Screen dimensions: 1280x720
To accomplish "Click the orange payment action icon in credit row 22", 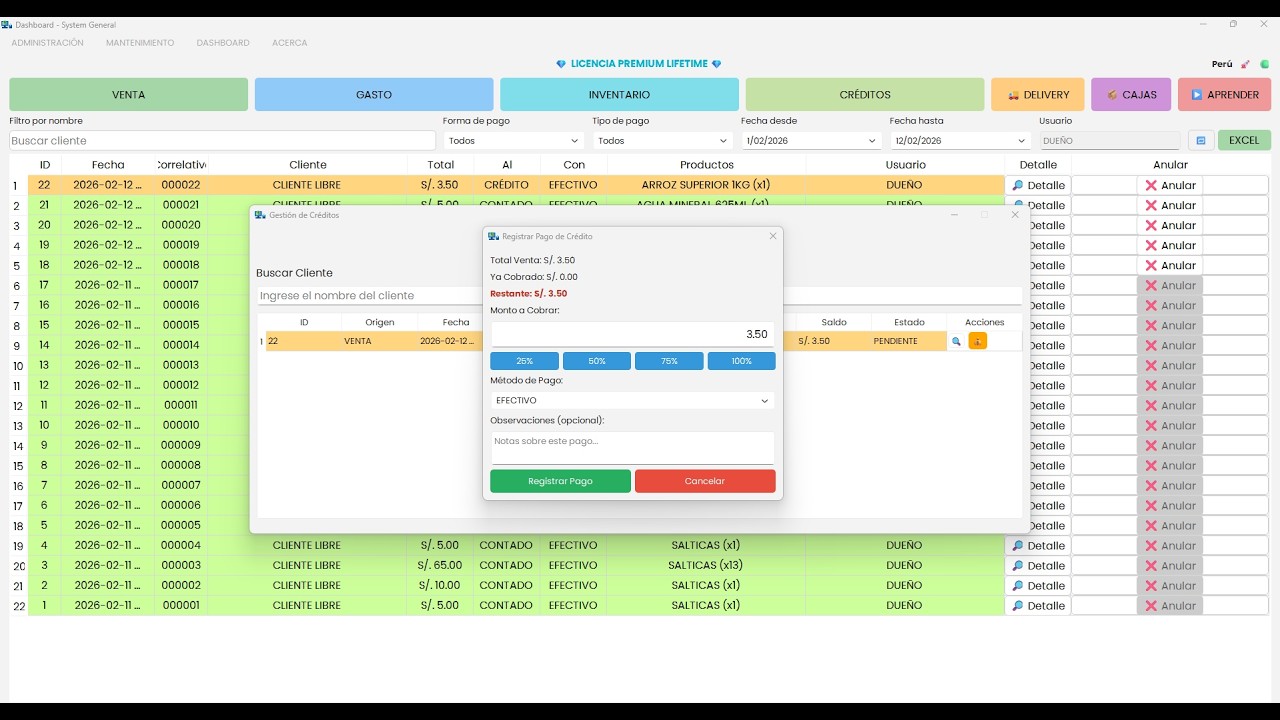I will pos(977,341).
